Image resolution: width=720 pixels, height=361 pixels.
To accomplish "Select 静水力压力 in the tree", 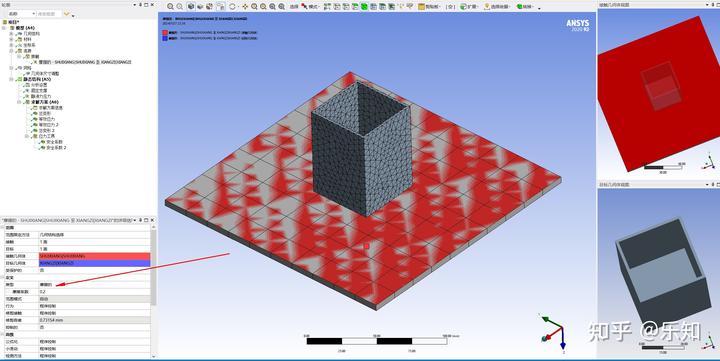I will coord(41,96).
